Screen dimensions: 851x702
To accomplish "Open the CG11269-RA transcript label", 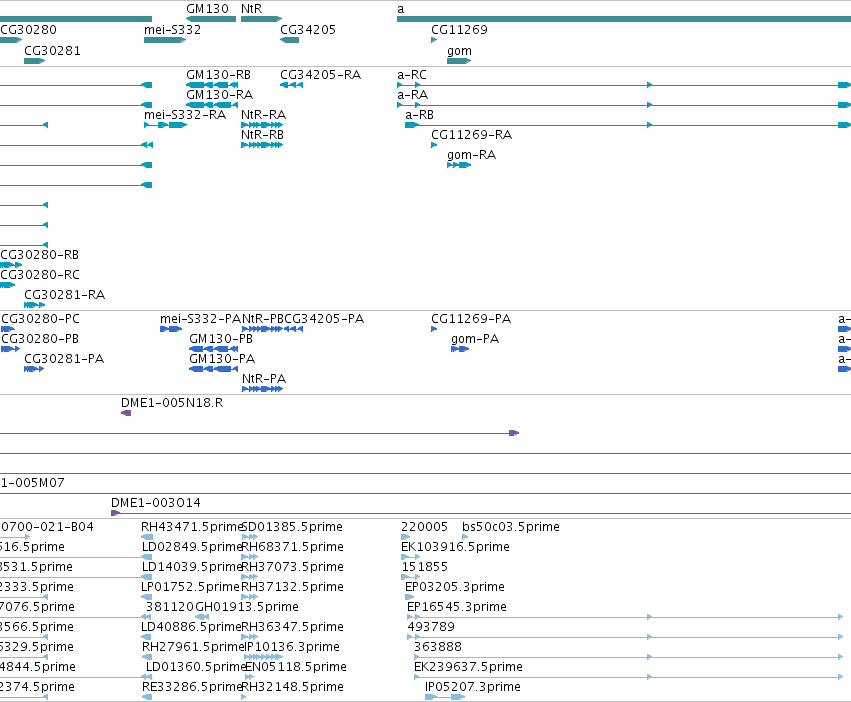I will point(471,135).
